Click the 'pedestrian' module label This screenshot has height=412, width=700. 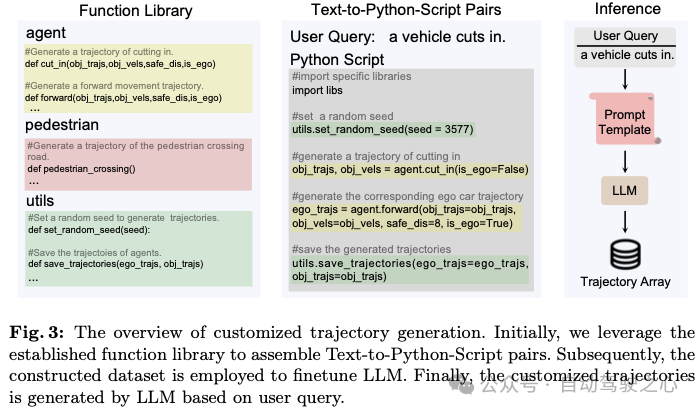pos(62,125)
